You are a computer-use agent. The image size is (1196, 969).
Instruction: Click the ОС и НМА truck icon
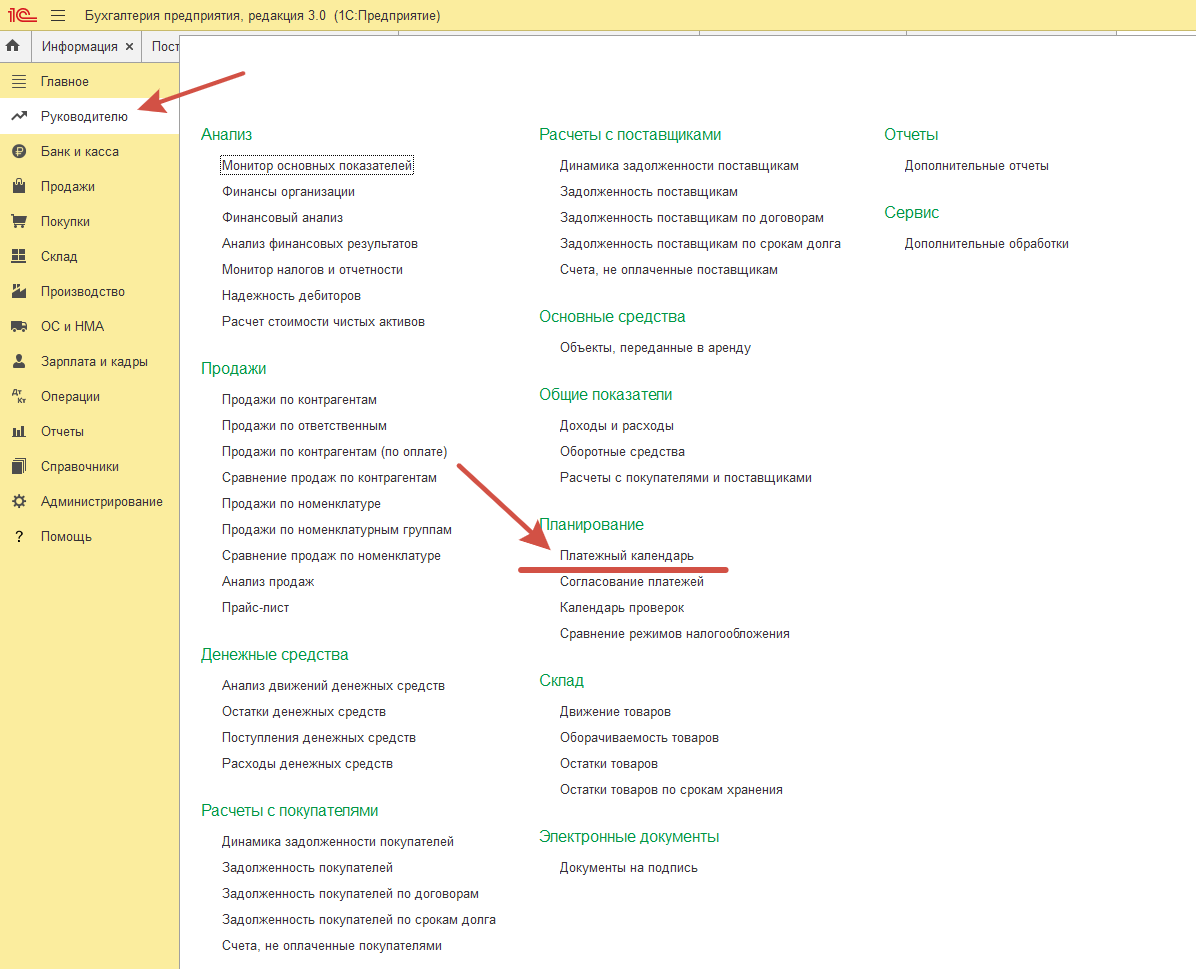pyautogui.click(x=19, y=326)
